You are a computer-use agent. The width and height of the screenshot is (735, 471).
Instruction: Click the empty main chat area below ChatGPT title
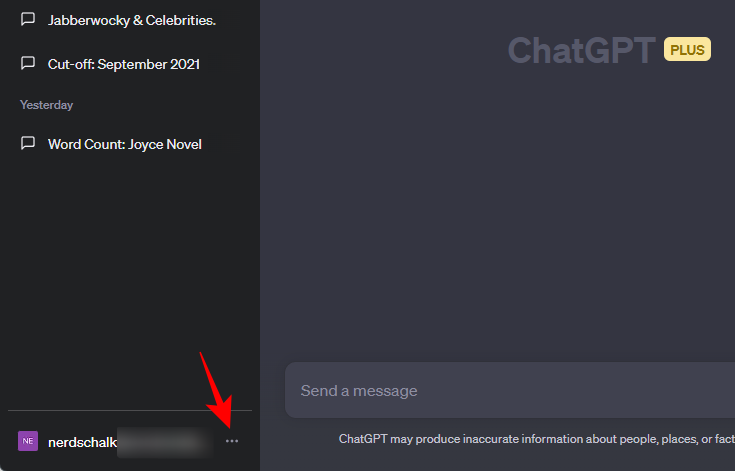pos(500,220)
